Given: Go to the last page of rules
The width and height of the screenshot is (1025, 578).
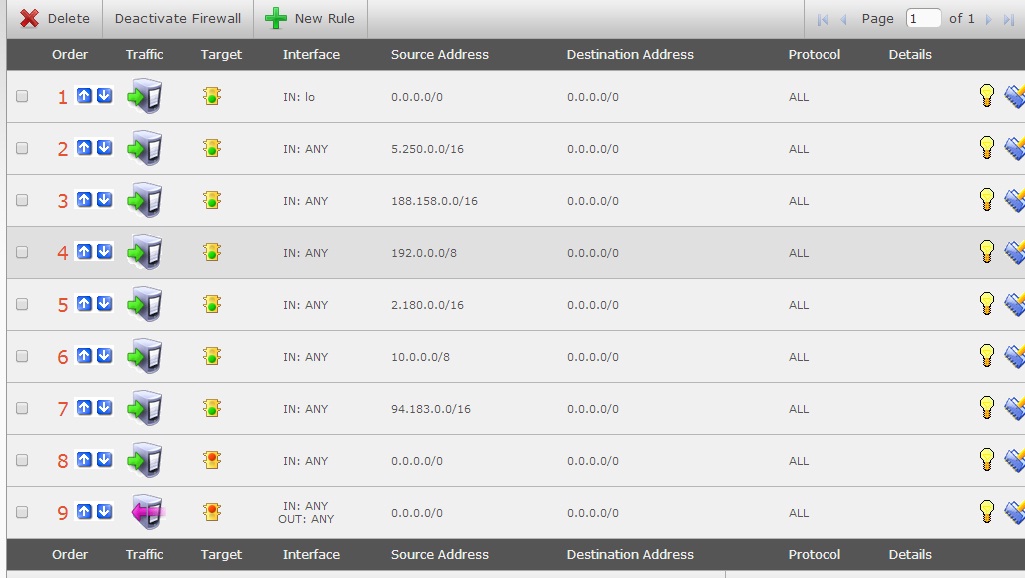Looking at the screenshot, I should [x=1007, y=19].
